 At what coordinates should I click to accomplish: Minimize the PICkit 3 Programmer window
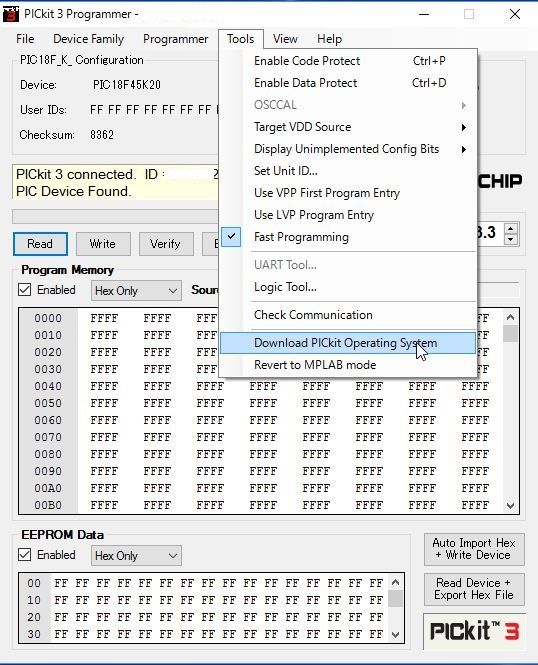[424, 14]
